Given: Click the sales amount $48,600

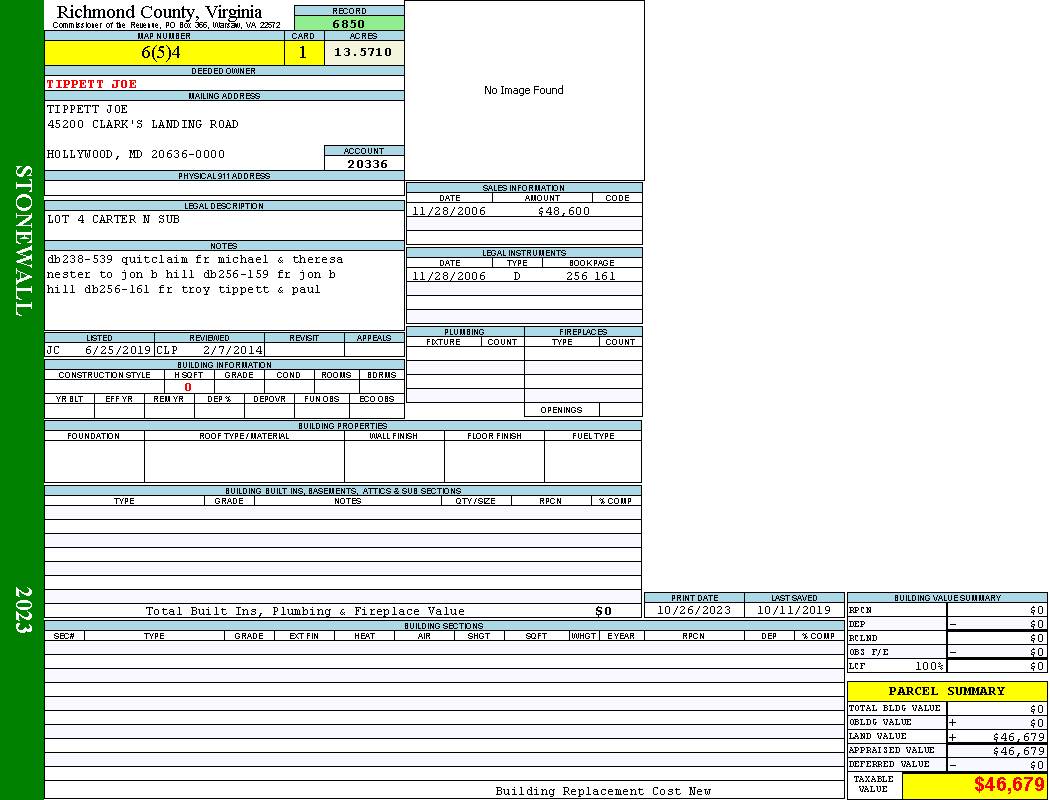Looking at the screenshot, I should [563, 211].
